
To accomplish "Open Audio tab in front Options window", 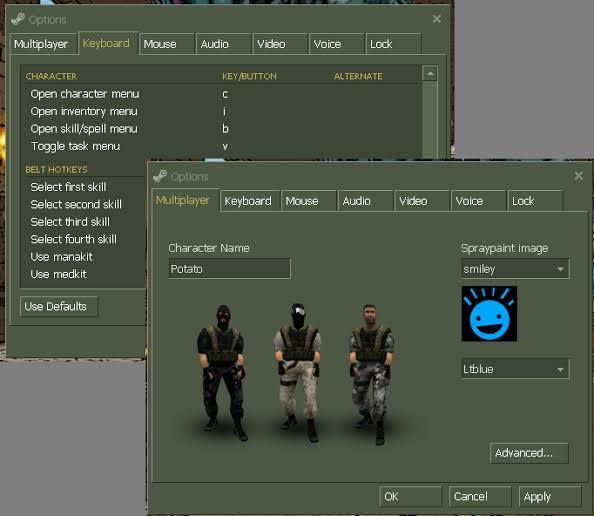I will [x=365, y=201].
